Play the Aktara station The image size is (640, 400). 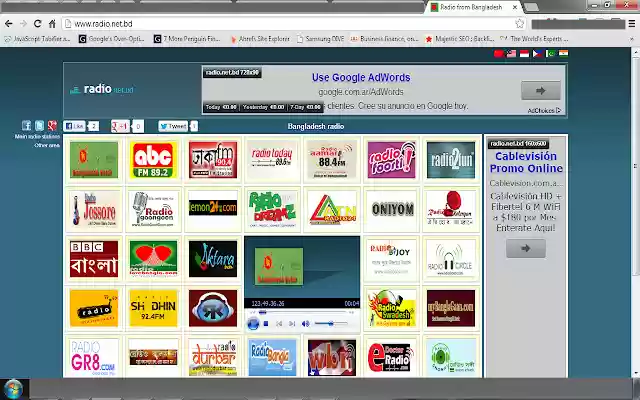click(x=213, y=259)
